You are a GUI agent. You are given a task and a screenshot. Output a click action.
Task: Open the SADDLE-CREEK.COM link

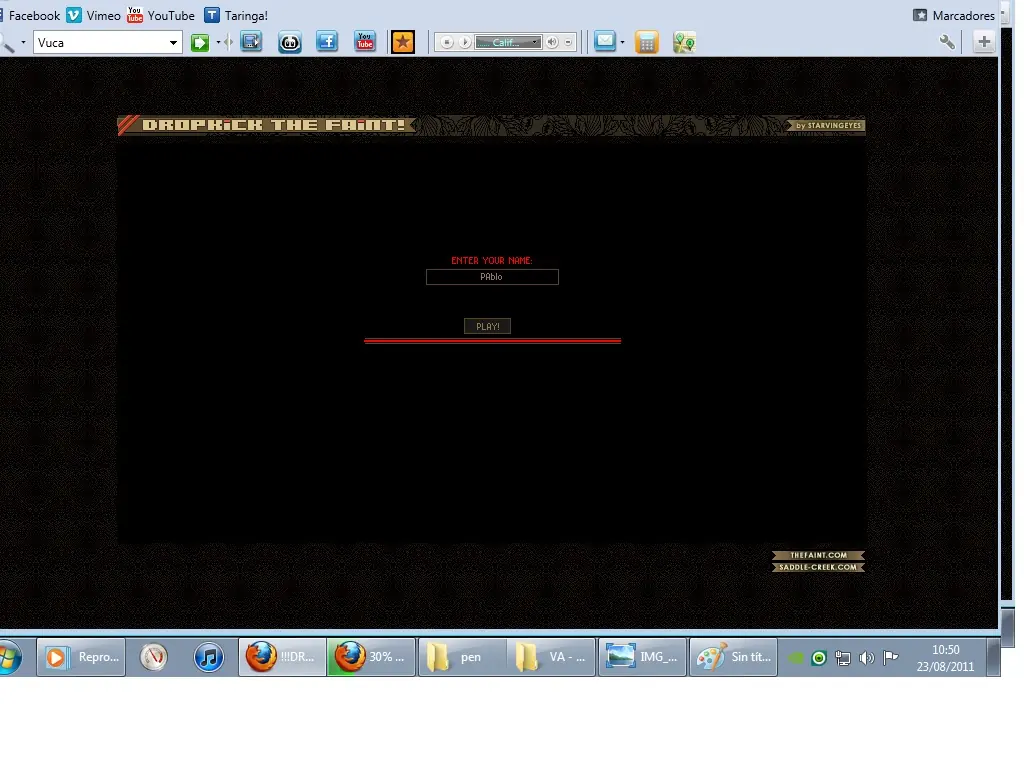[x=818, y=567]
